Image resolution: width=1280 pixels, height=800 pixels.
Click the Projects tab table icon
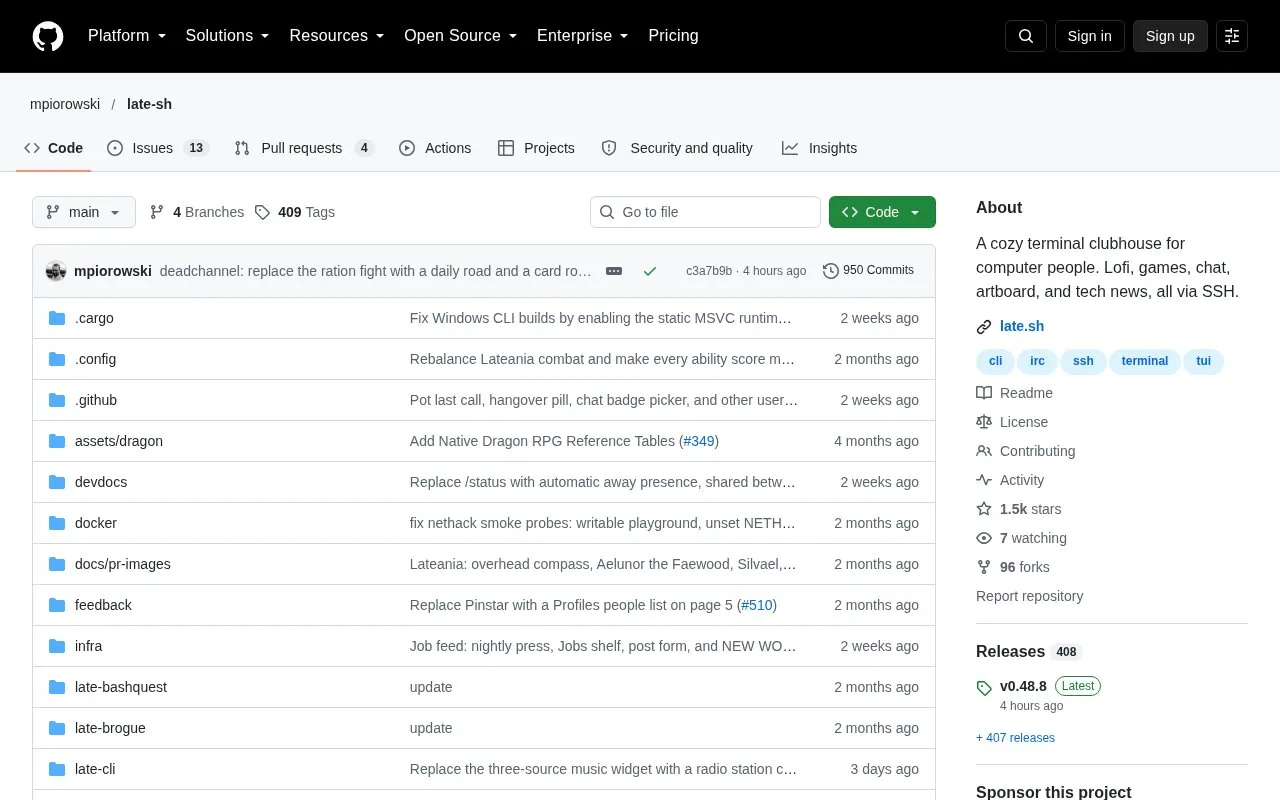coord(506,148)
